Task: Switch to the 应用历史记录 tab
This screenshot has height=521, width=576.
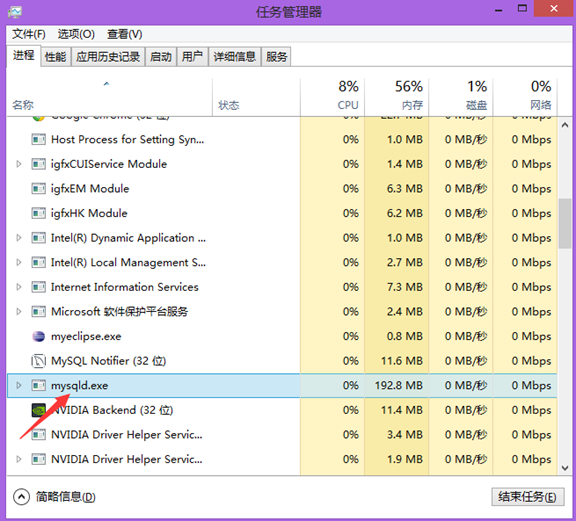Action: tap(108, 57)
